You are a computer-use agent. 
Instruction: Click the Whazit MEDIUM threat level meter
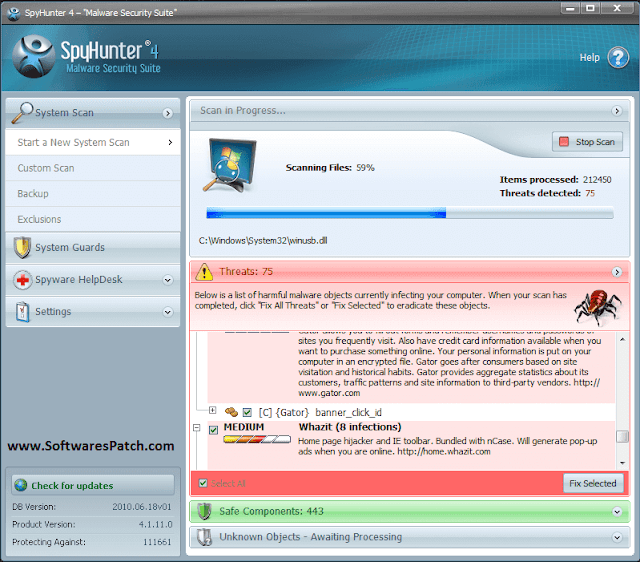click(257, 439)
